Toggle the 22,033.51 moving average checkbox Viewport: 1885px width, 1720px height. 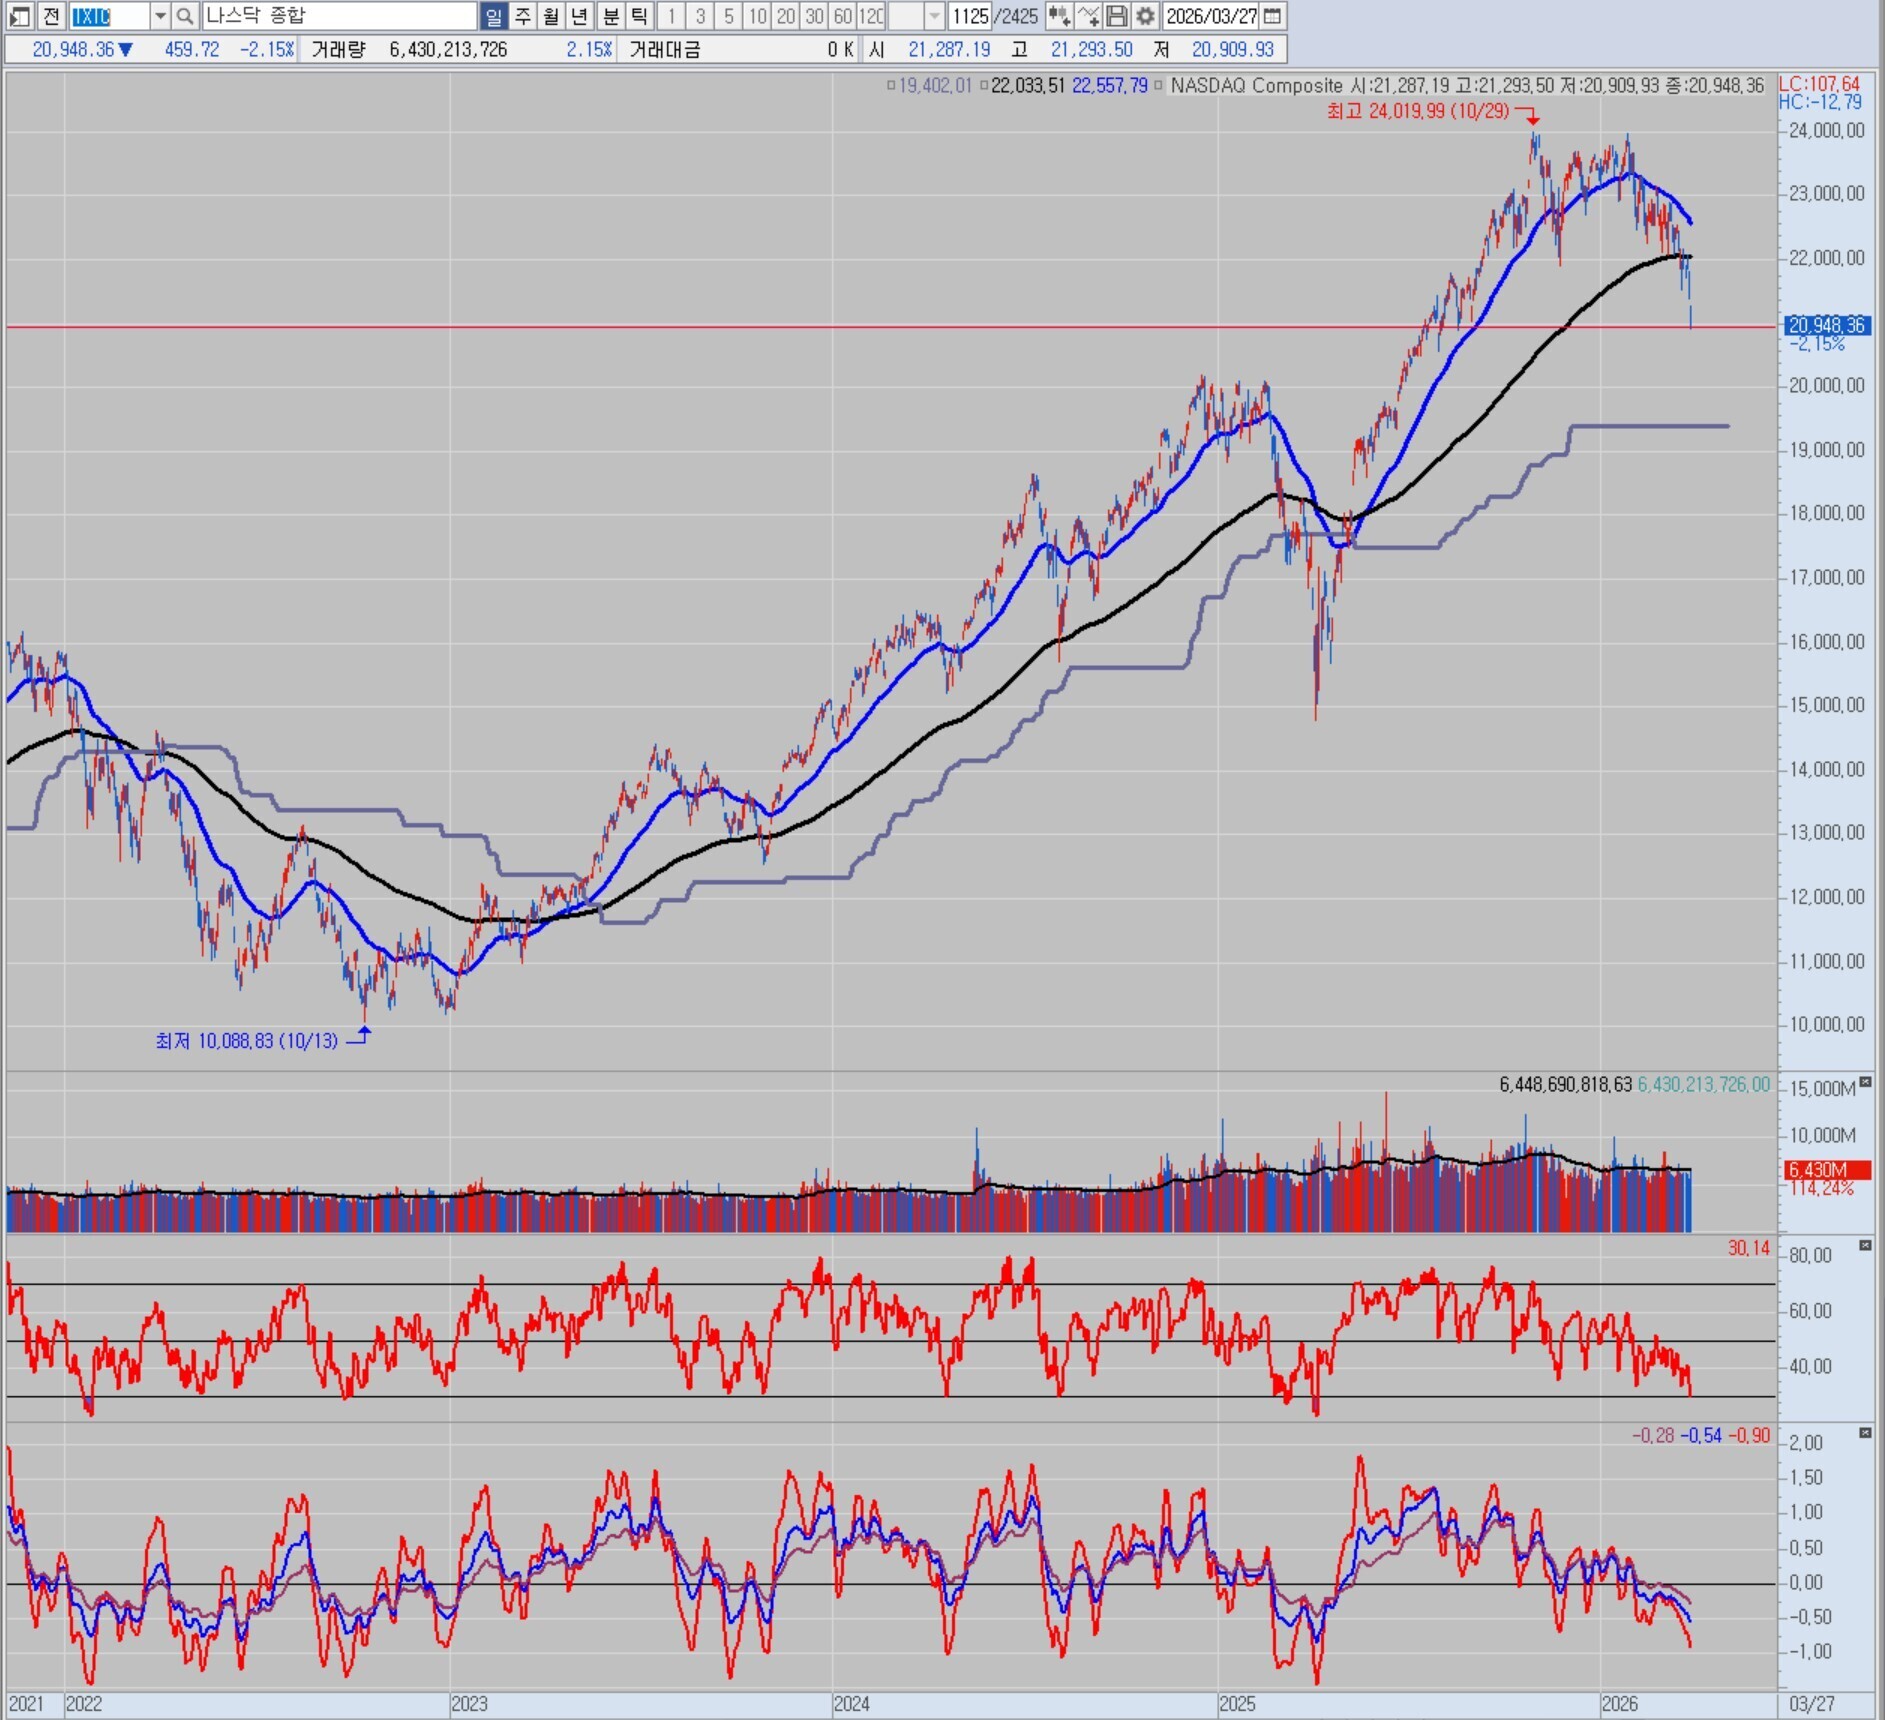(x=984, y=86)
